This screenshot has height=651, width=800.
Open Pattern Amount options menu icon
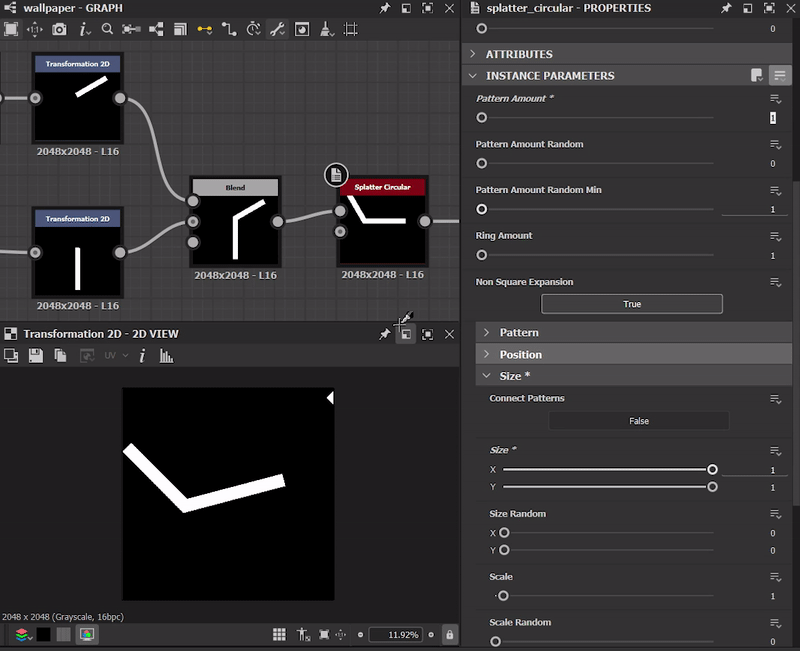tap(775, 99)
